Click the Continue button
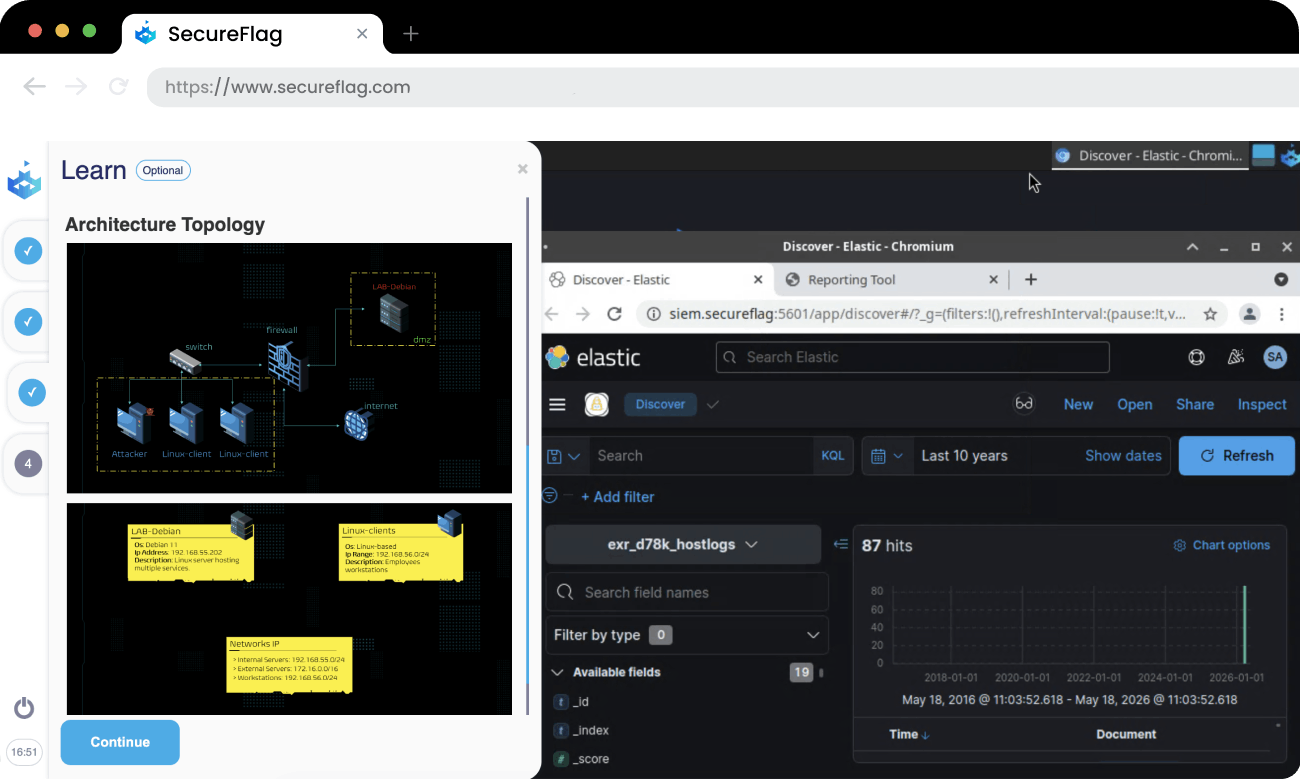The height and width of the screenshot is (779, 1300). click(x=120, y=742)
